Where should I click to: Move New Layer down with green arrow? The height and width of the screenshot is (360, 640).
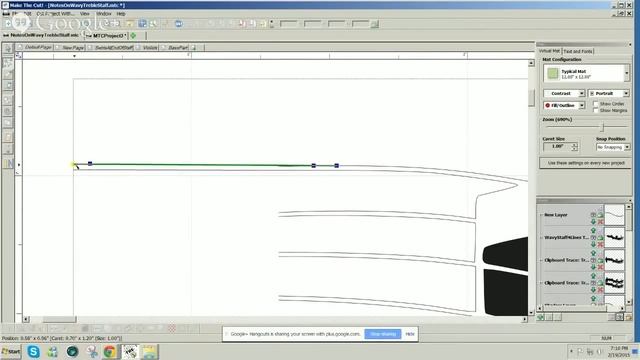[x=593, y=222]
